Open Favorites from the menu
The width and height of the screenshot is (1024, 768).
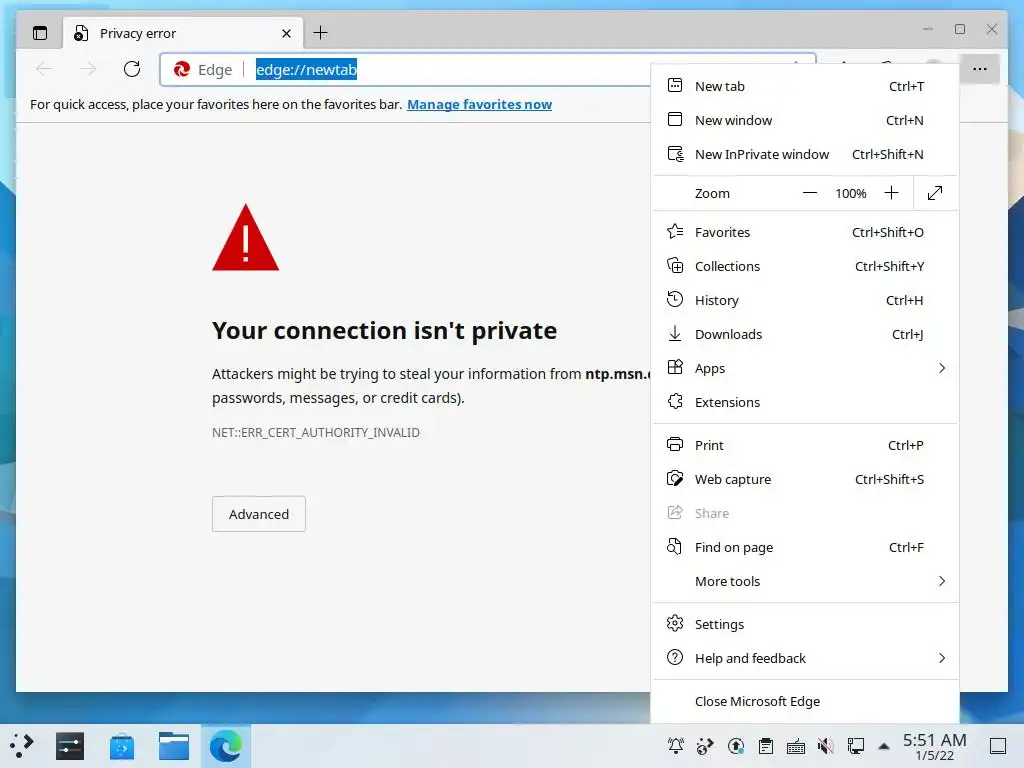(805, 232)
